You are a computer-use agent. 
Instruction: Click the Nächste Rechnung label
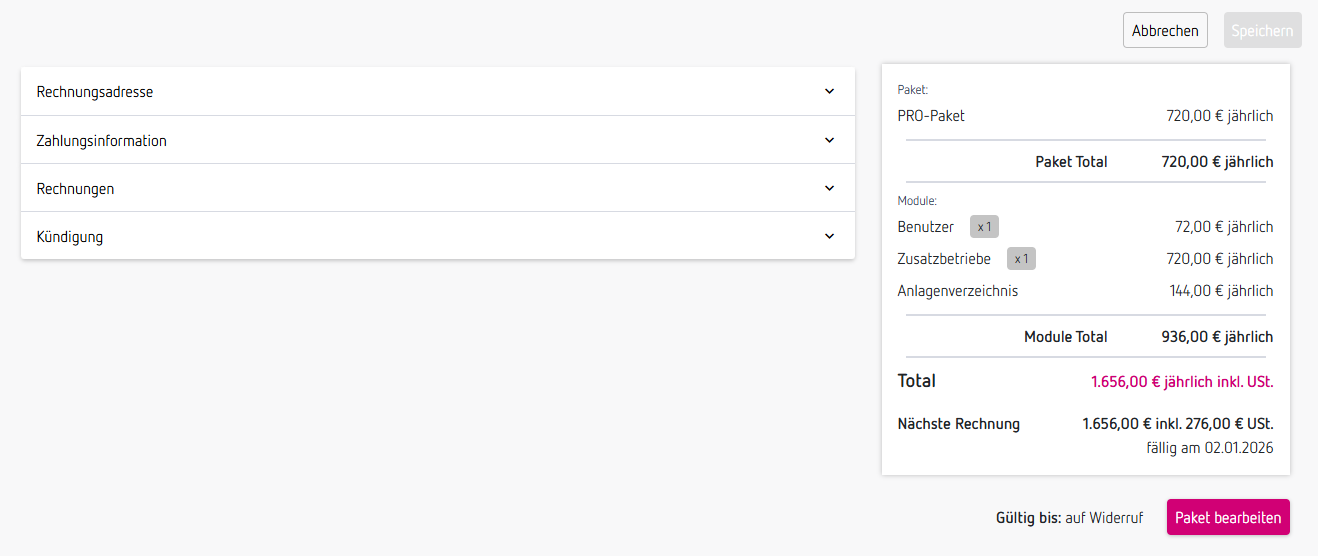click(959, 424)
